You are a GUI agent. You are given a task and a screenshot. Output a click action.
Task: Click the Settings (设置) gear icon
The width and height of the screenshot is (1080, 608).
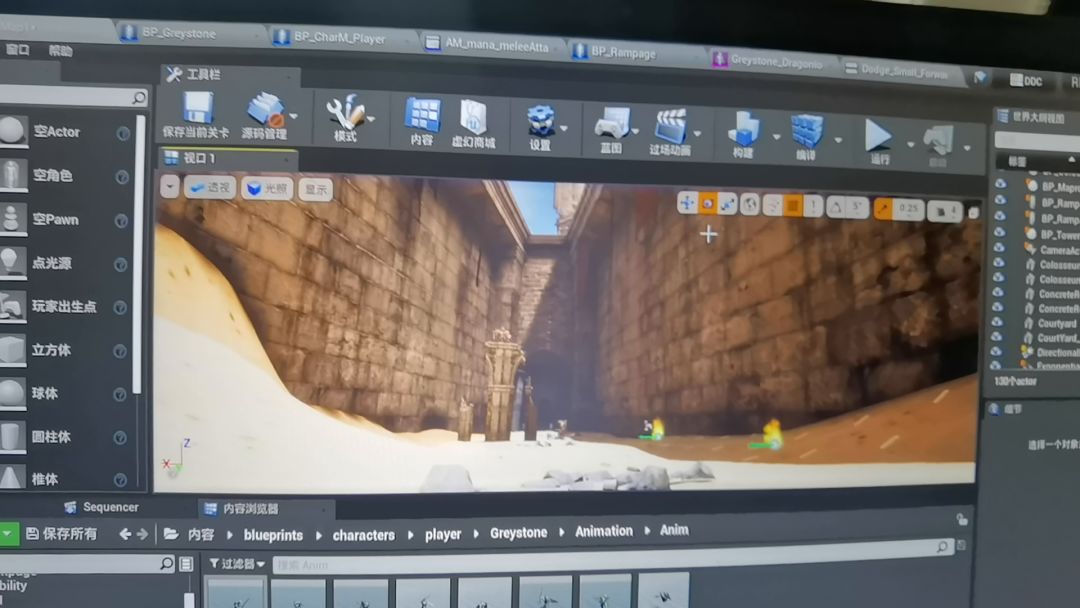[540, 121]
